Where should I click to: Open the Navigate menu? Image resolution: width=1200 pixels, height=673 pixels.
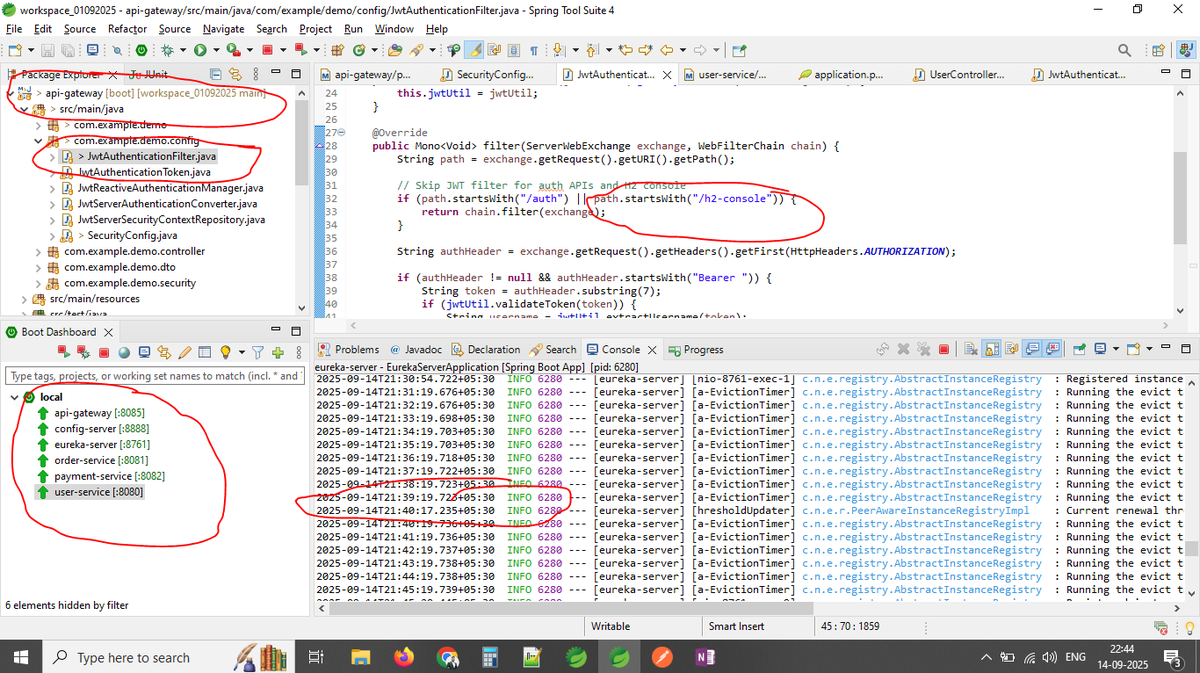pyautogui.click(x=223, y=29)
